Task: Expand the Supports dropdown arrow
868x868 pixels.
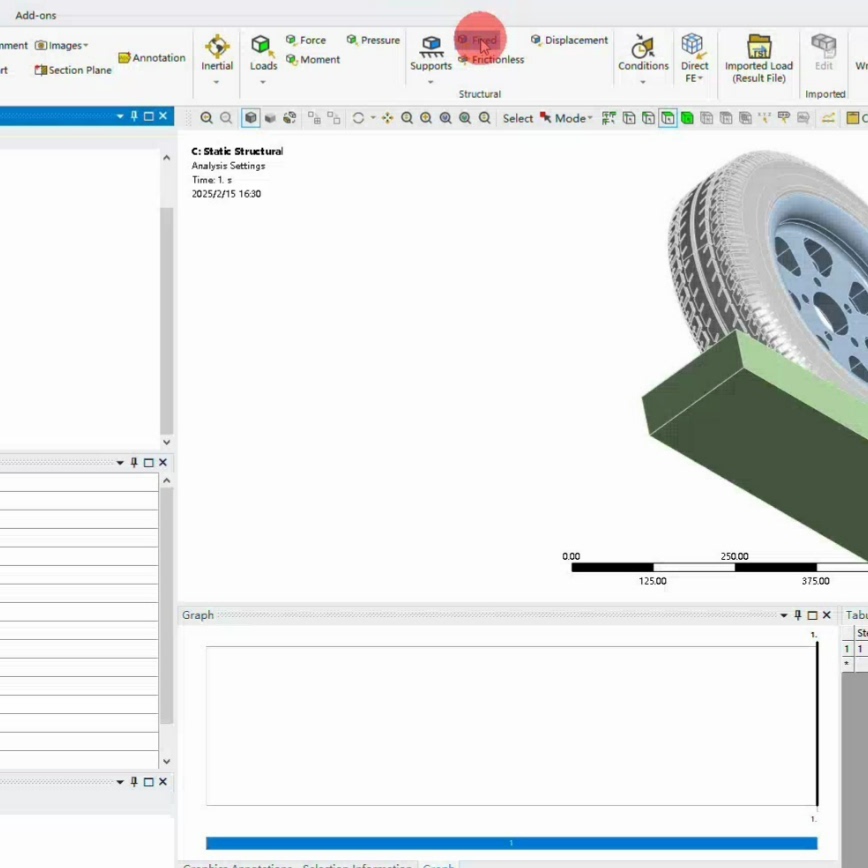Action: tap(431, 82)
